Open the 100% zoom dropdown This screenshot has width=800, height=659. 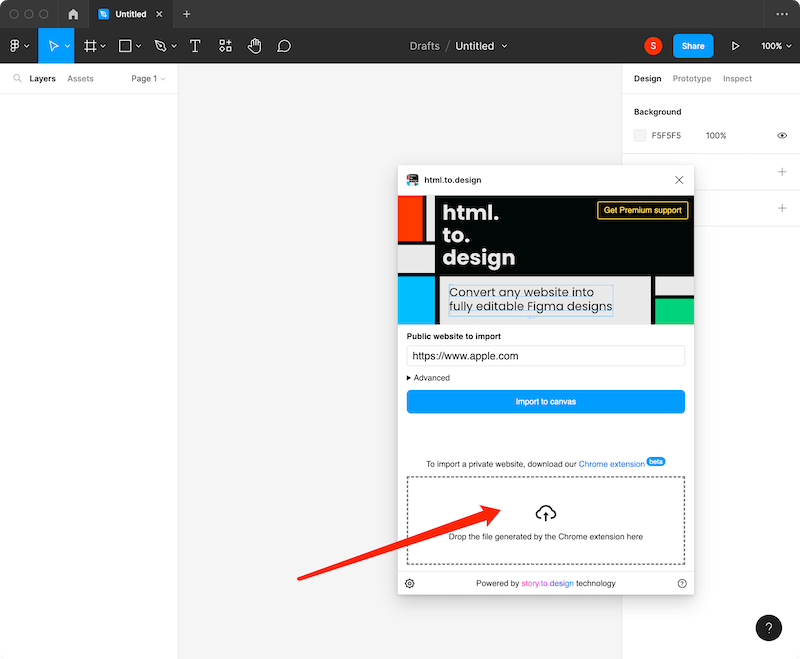pyautogui.click(x=775, y=46)
